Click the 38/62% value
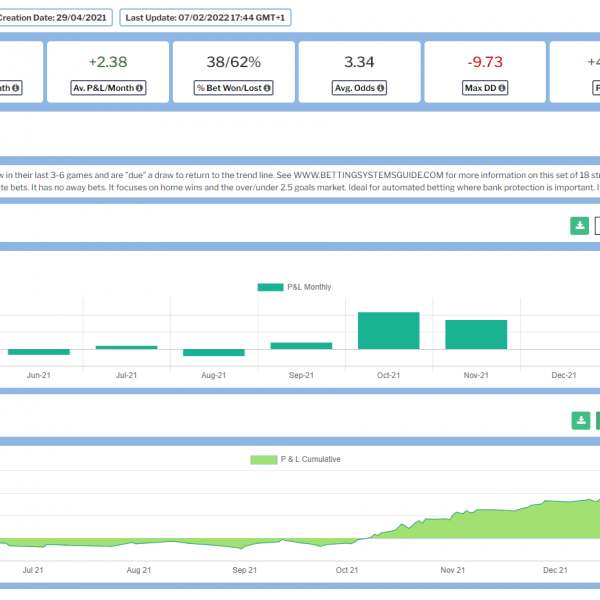The image size is (600, 600). click(x=233, y=62)
